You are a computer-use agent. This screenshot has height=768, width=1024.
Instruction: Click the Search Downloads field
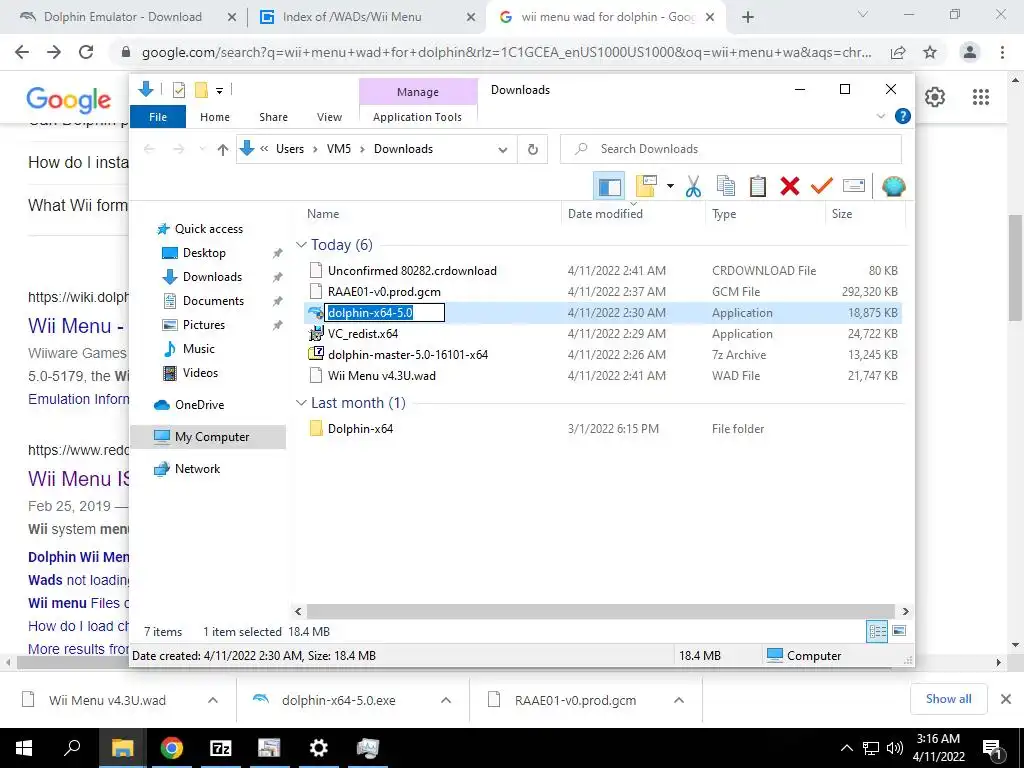point(731,149)
